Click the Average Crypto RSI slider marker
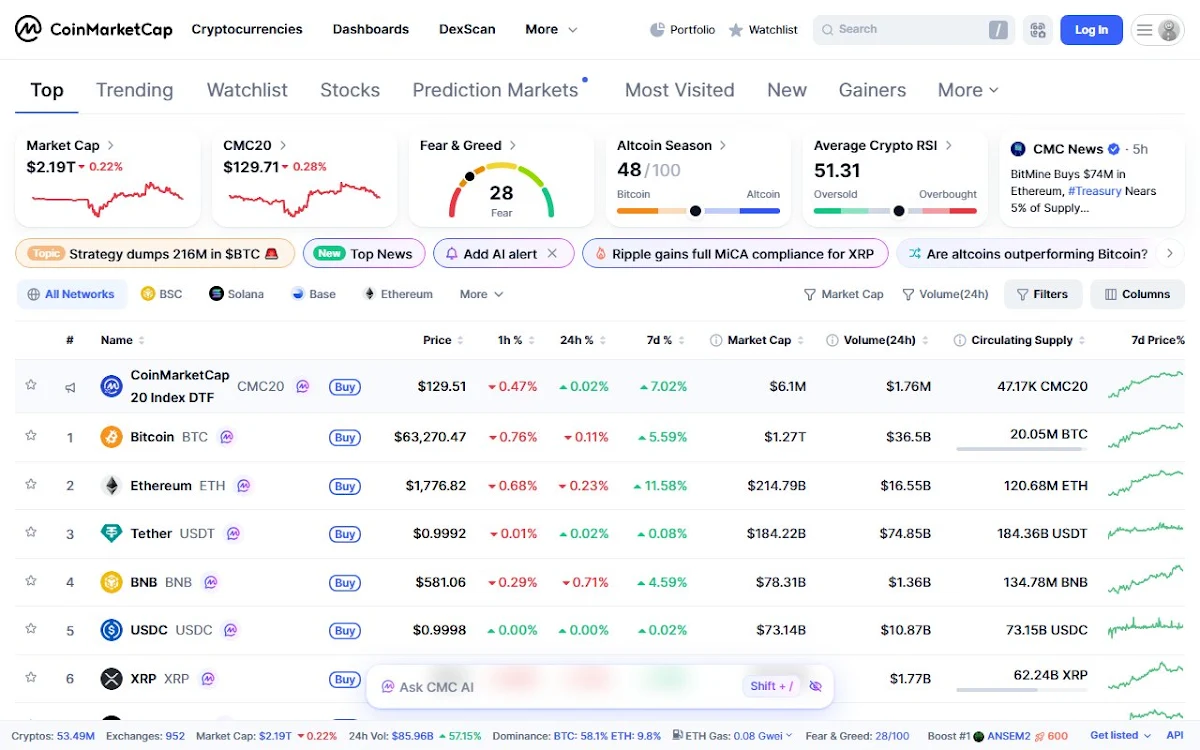 tap(899, 211)
